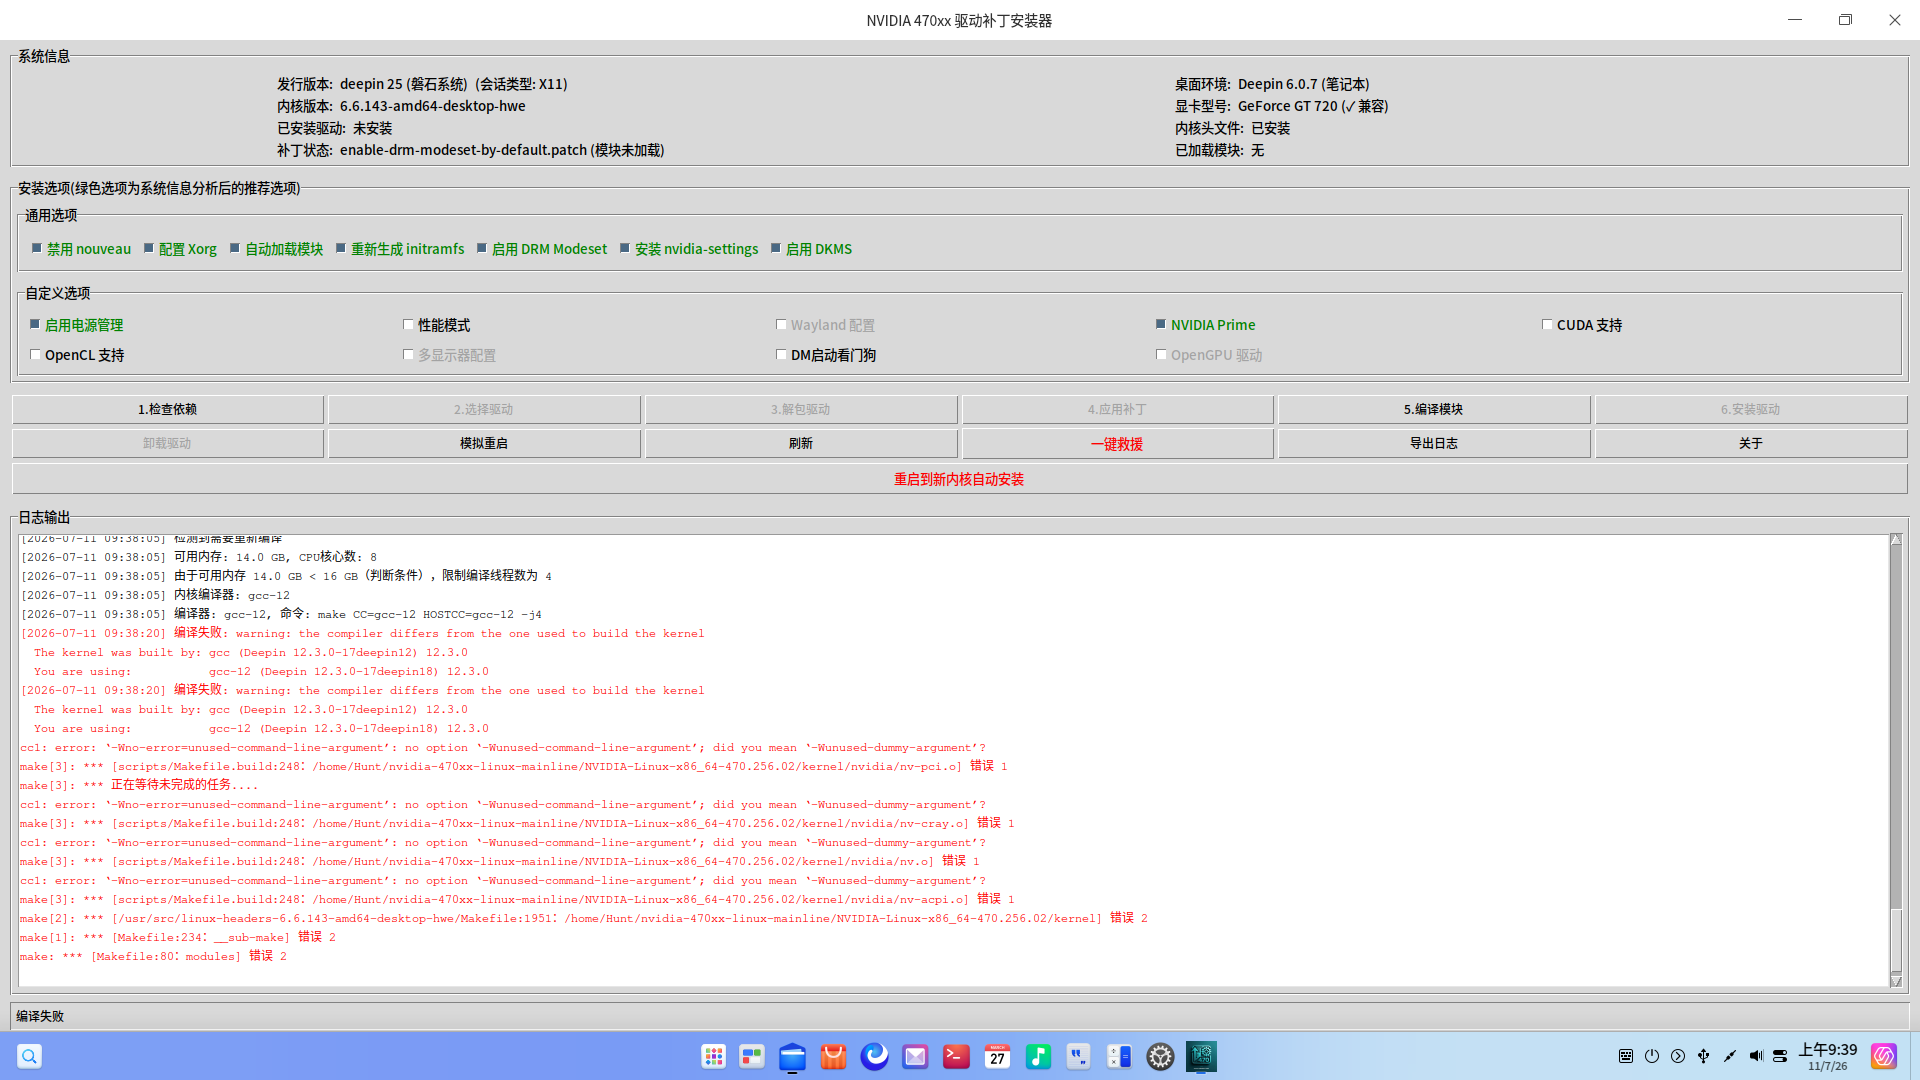Open the browser icon in the dock
This screenshot has height=1080, width=1920.
click(875, 1056)
